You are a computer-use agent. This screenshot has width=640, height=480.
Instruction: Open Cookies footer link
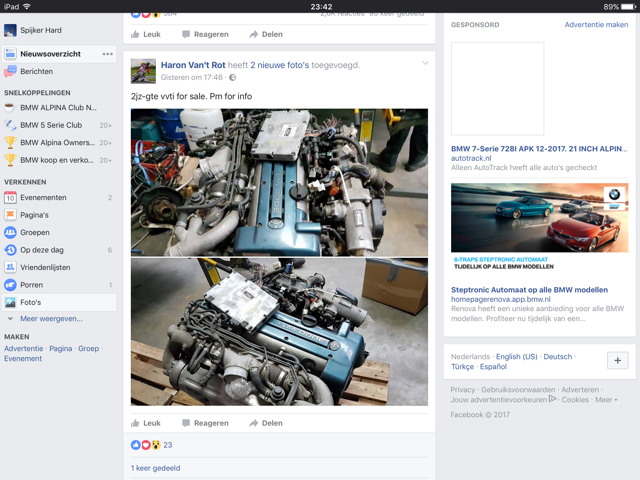click(575, 400)
